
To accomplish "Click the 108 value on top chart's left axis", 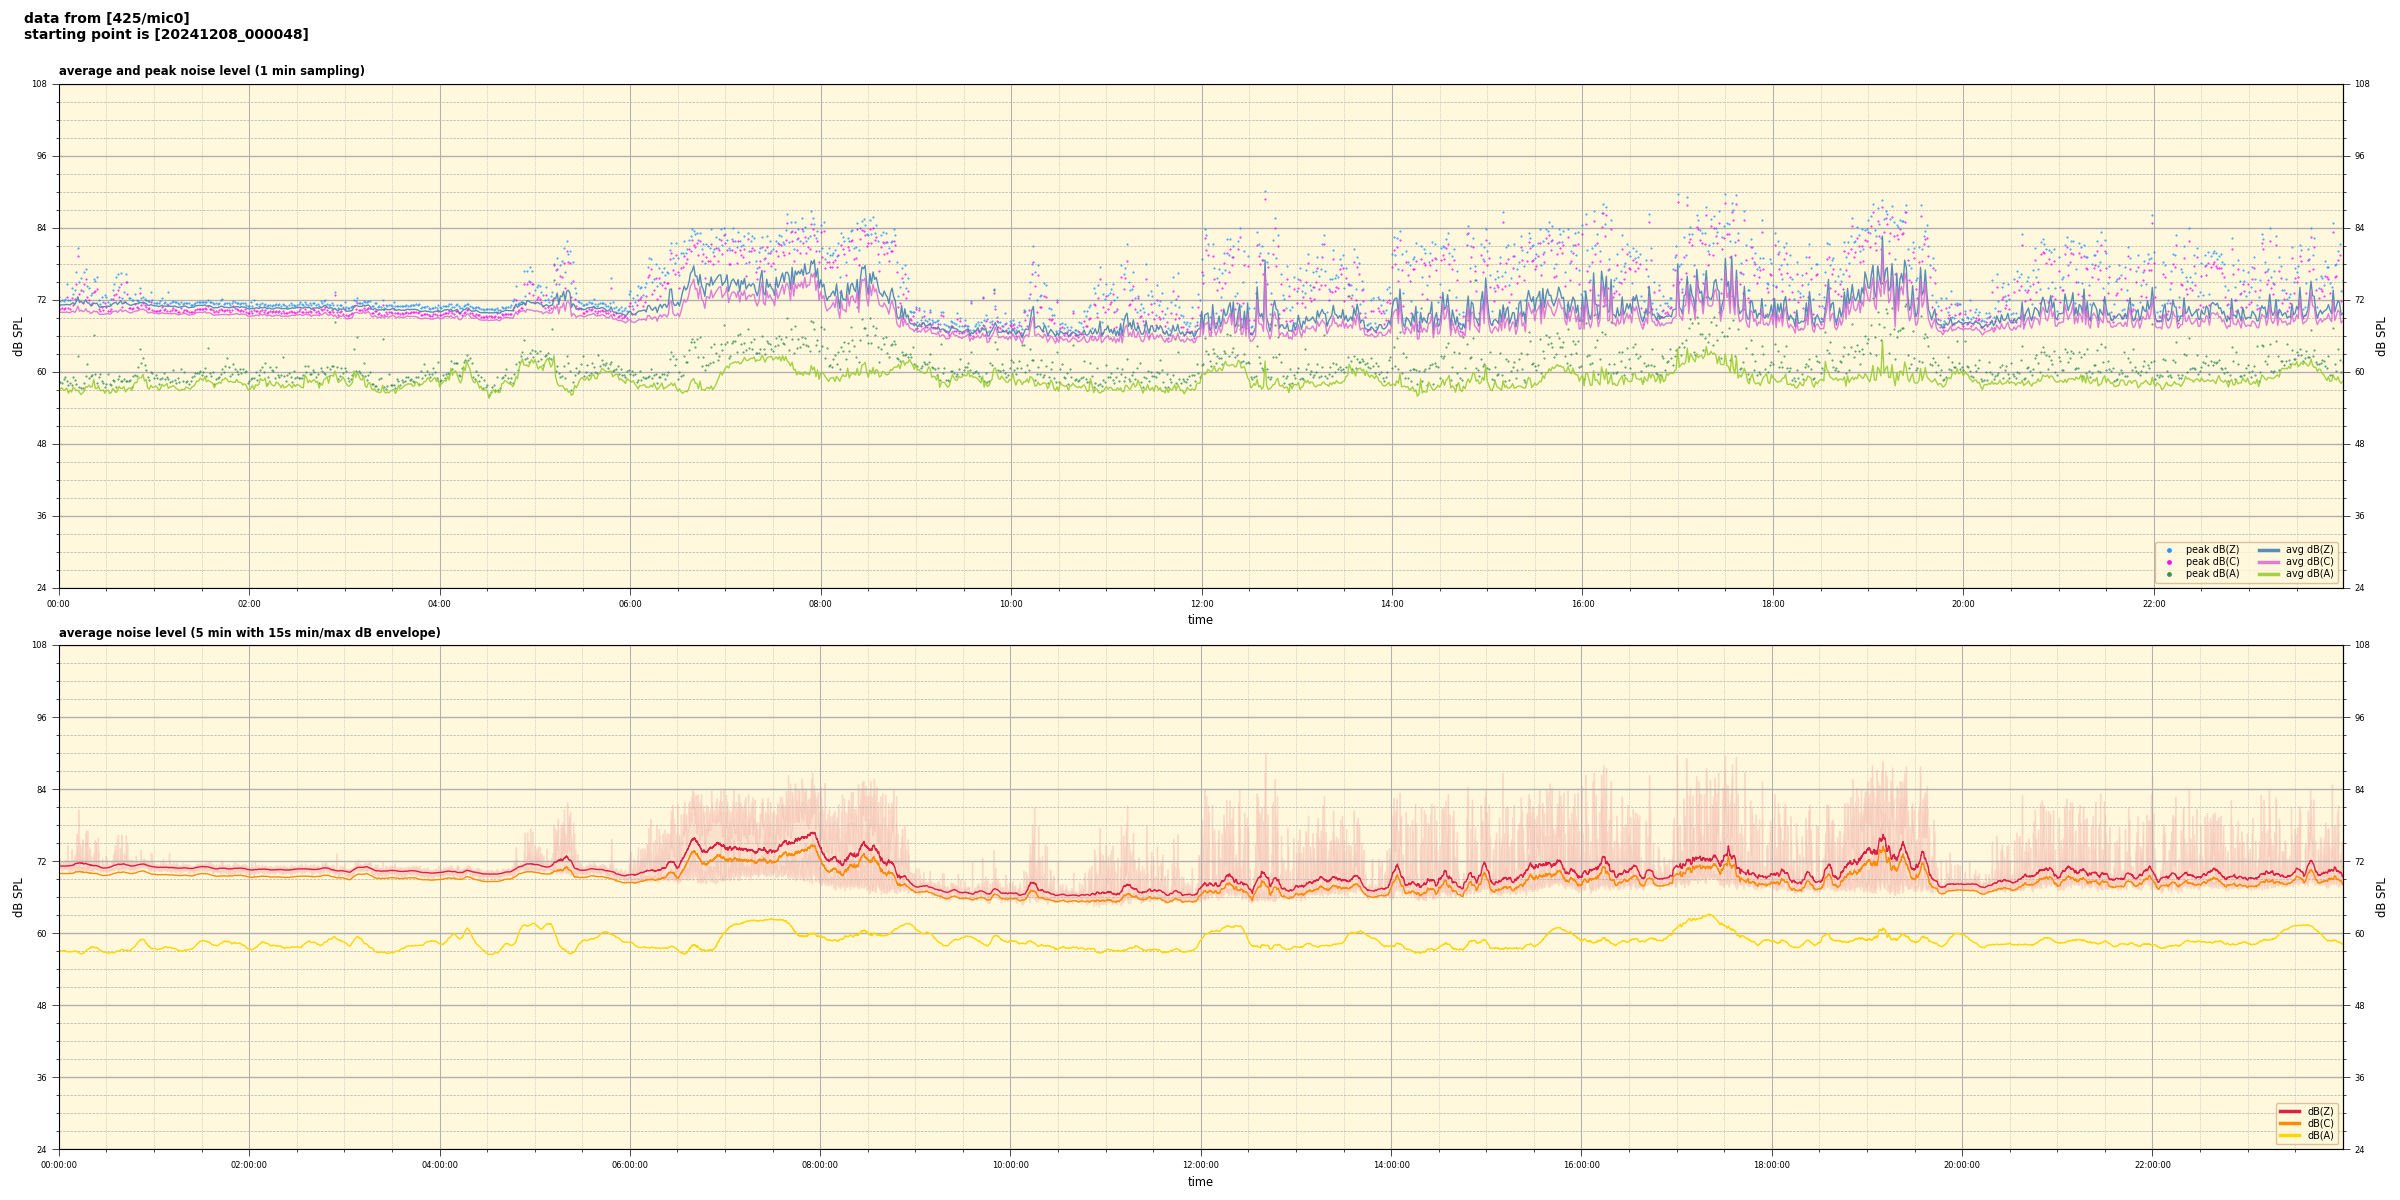I will pos(40,84).
